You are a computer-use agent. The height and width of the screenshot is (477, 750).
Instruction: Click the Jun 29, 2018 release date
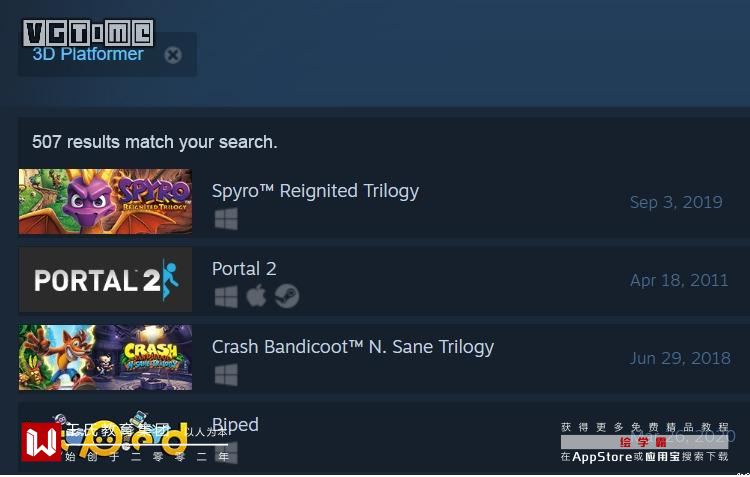(680, 358)
